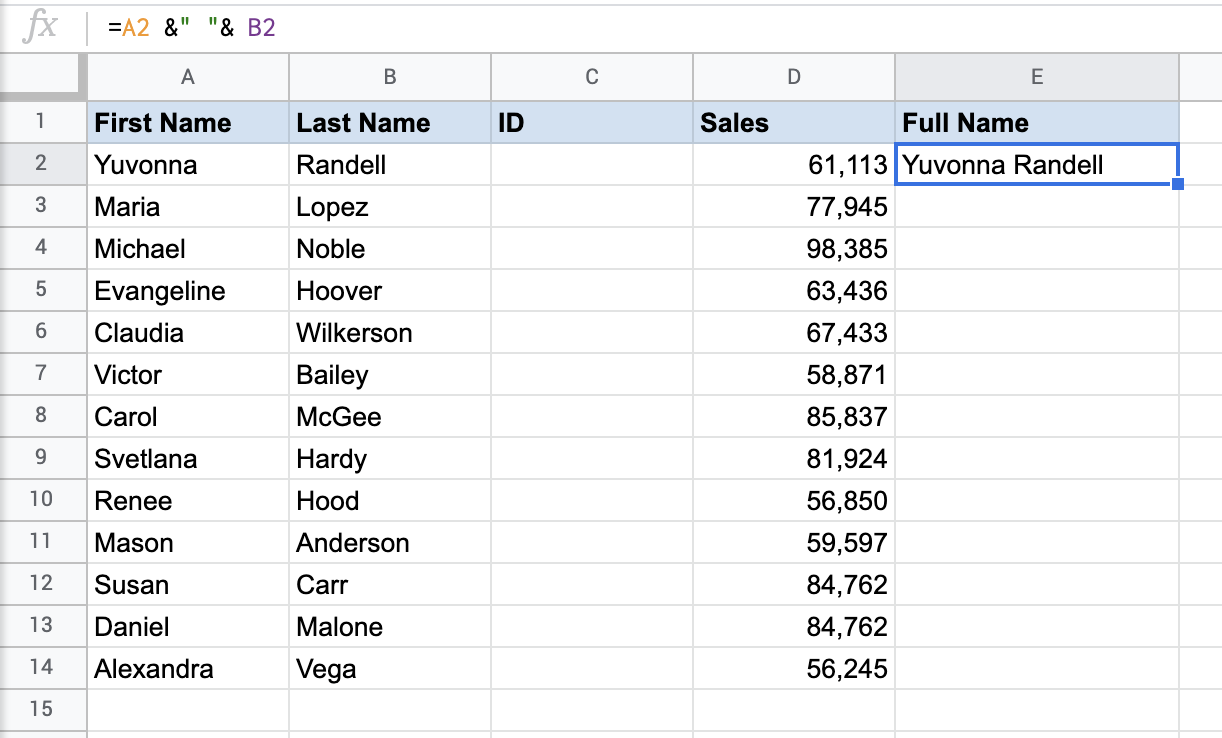Select the cell with Svetlana

(x=188, y=458)
